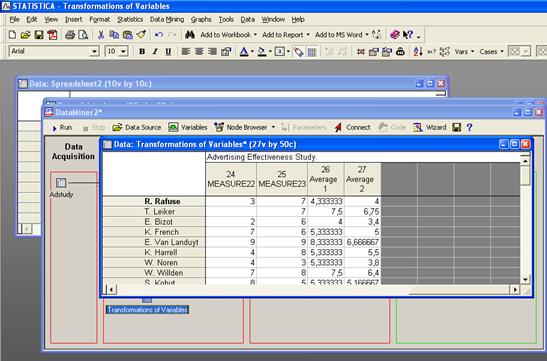Click the binoculars-like icon in format toolbar
Viewport: 547px width, 361px height.
(x=400, y=52)
